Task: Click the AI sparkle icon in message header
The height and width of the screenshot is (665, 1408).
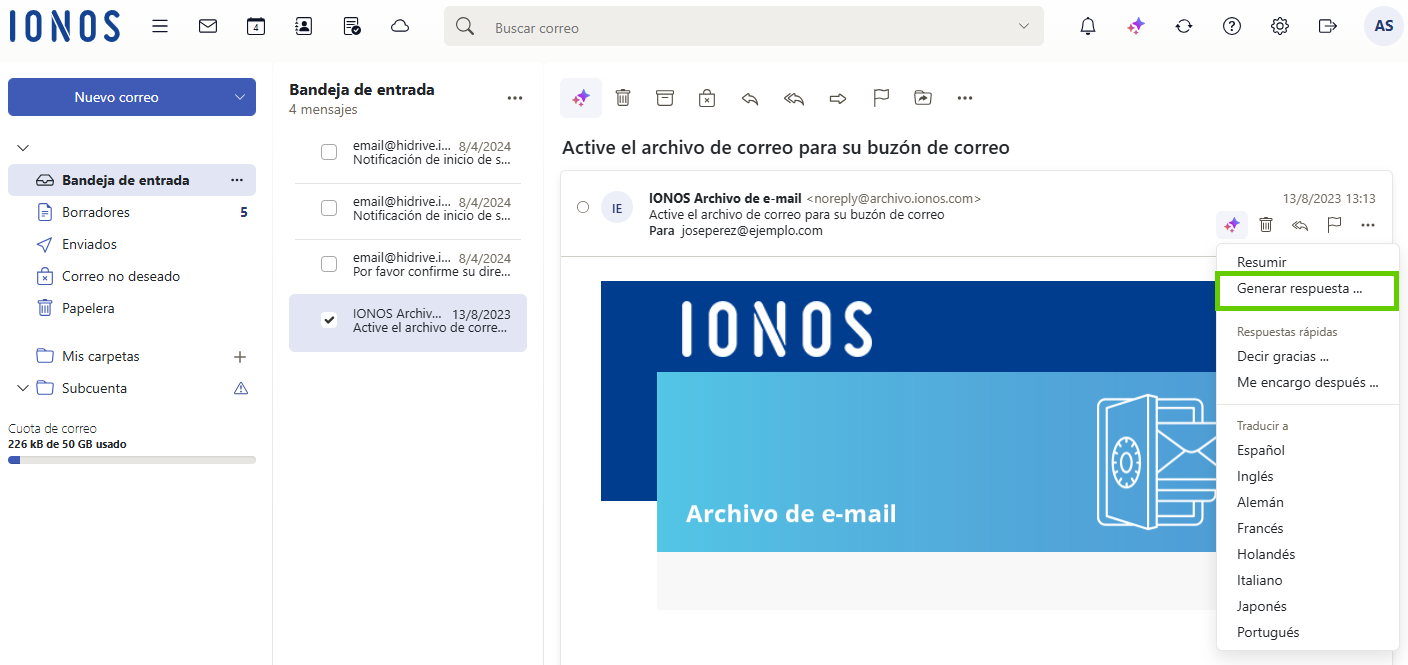Action: pos(1232,225)
